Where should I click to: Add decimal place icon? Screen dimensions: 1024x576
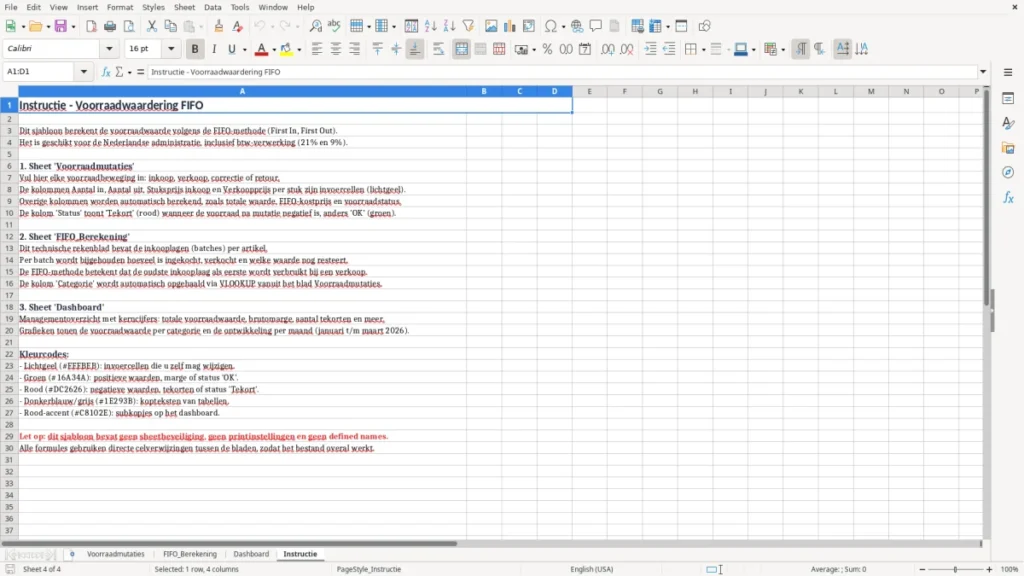point(608,49)
